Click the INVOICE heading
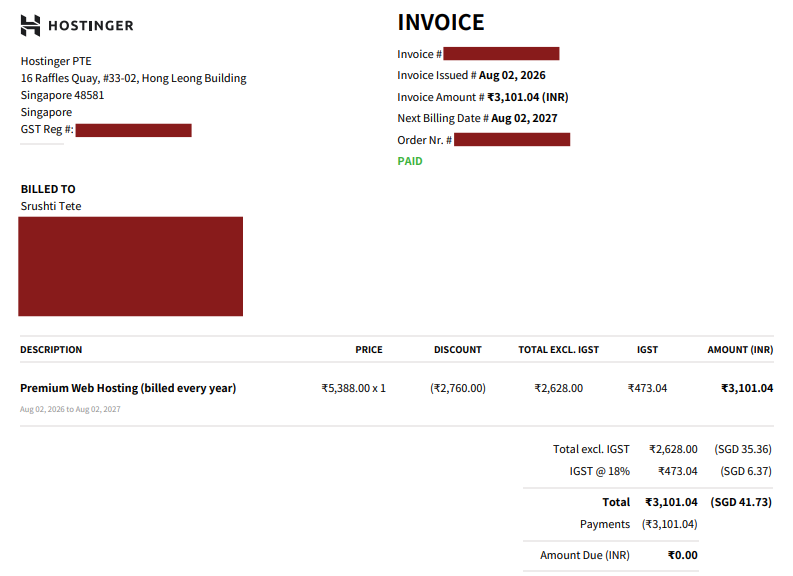 440,22
